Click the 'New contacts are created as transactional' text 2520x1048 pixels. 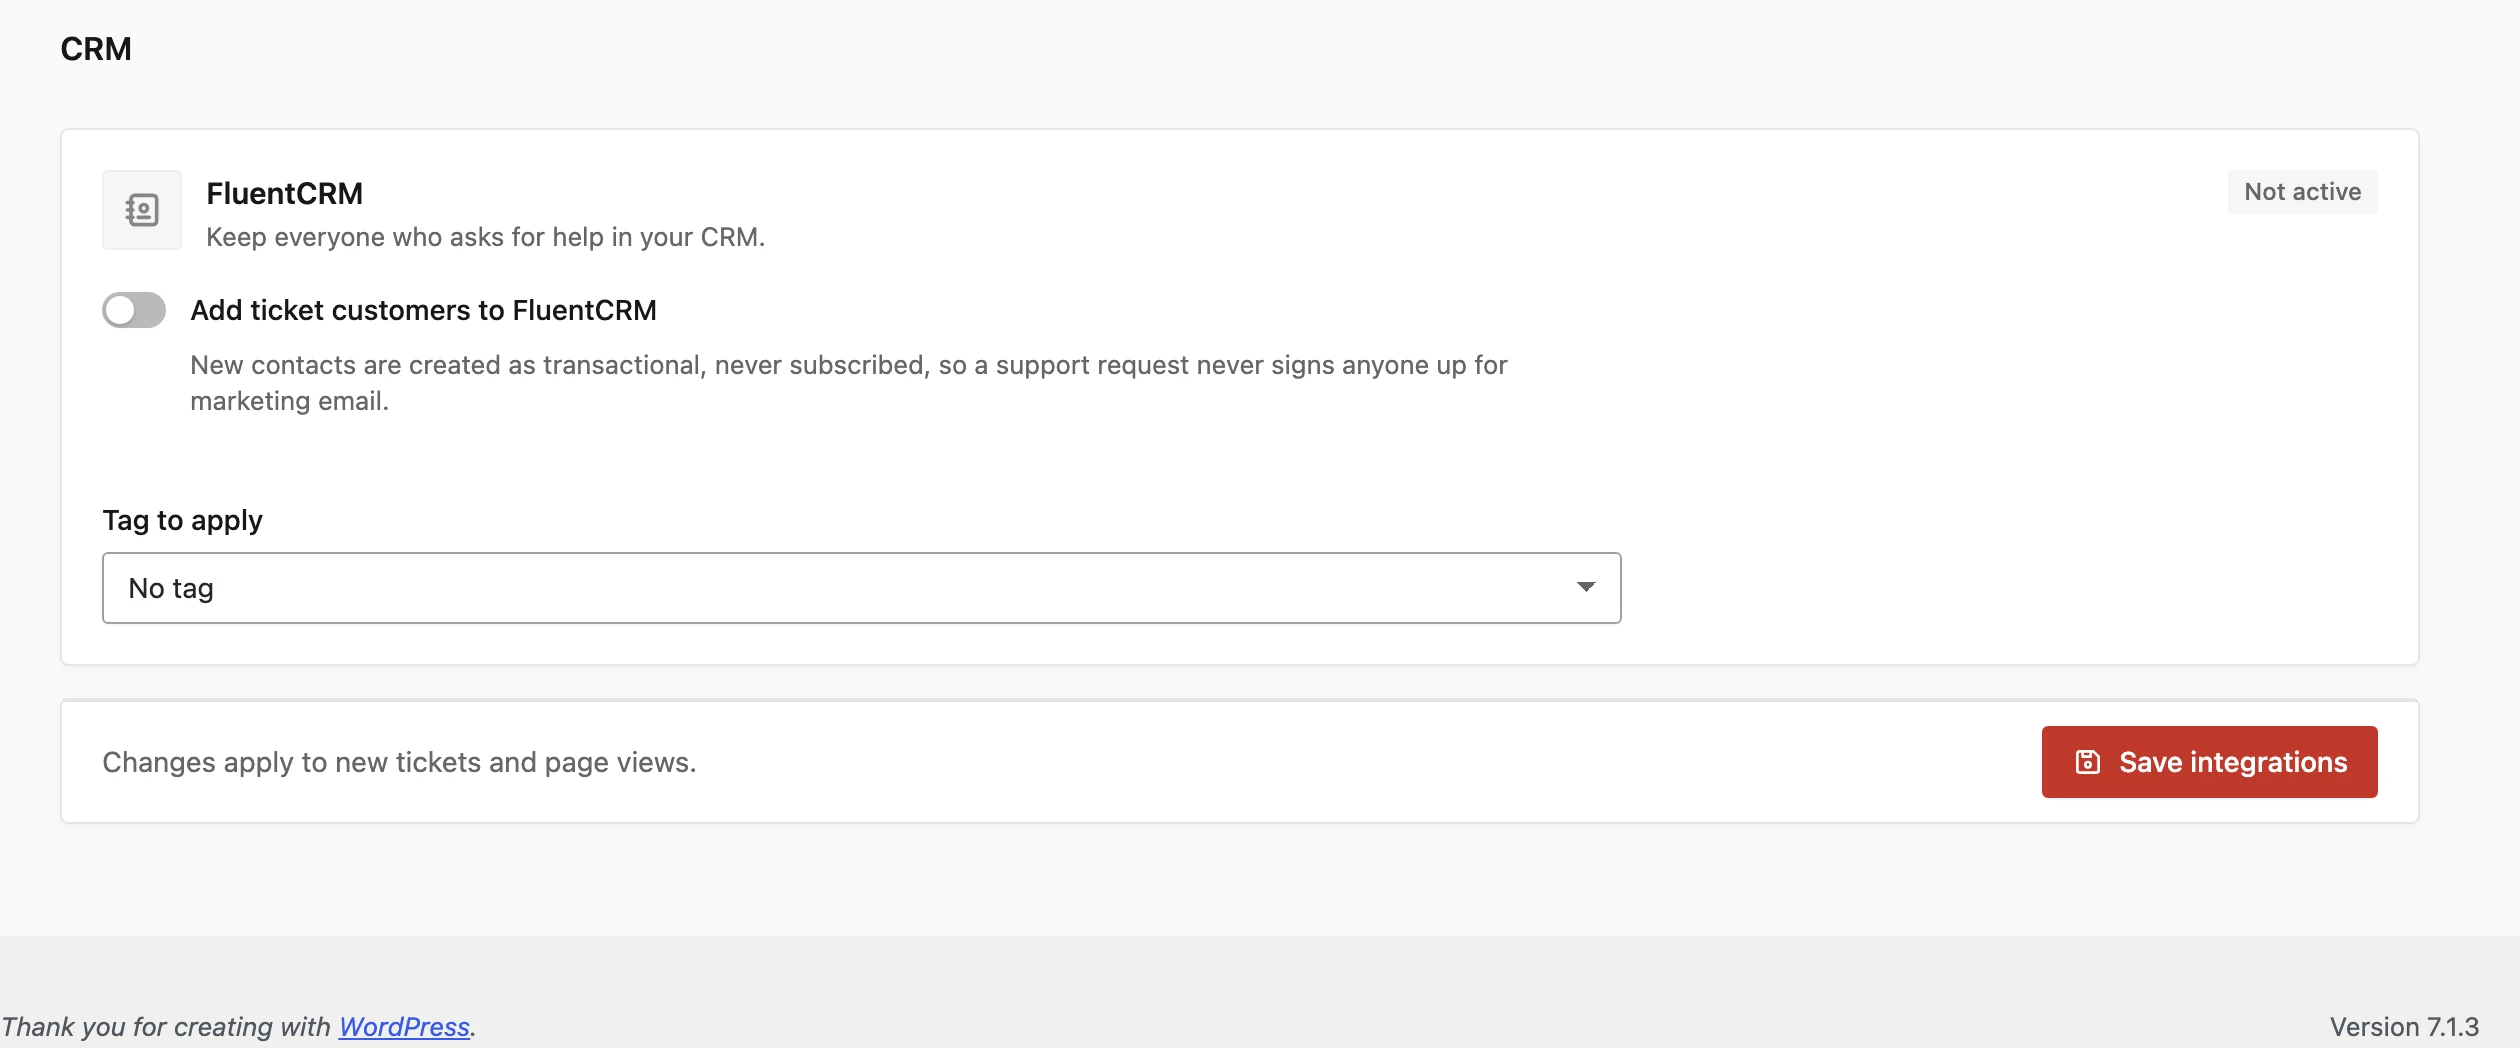point(848,383)
